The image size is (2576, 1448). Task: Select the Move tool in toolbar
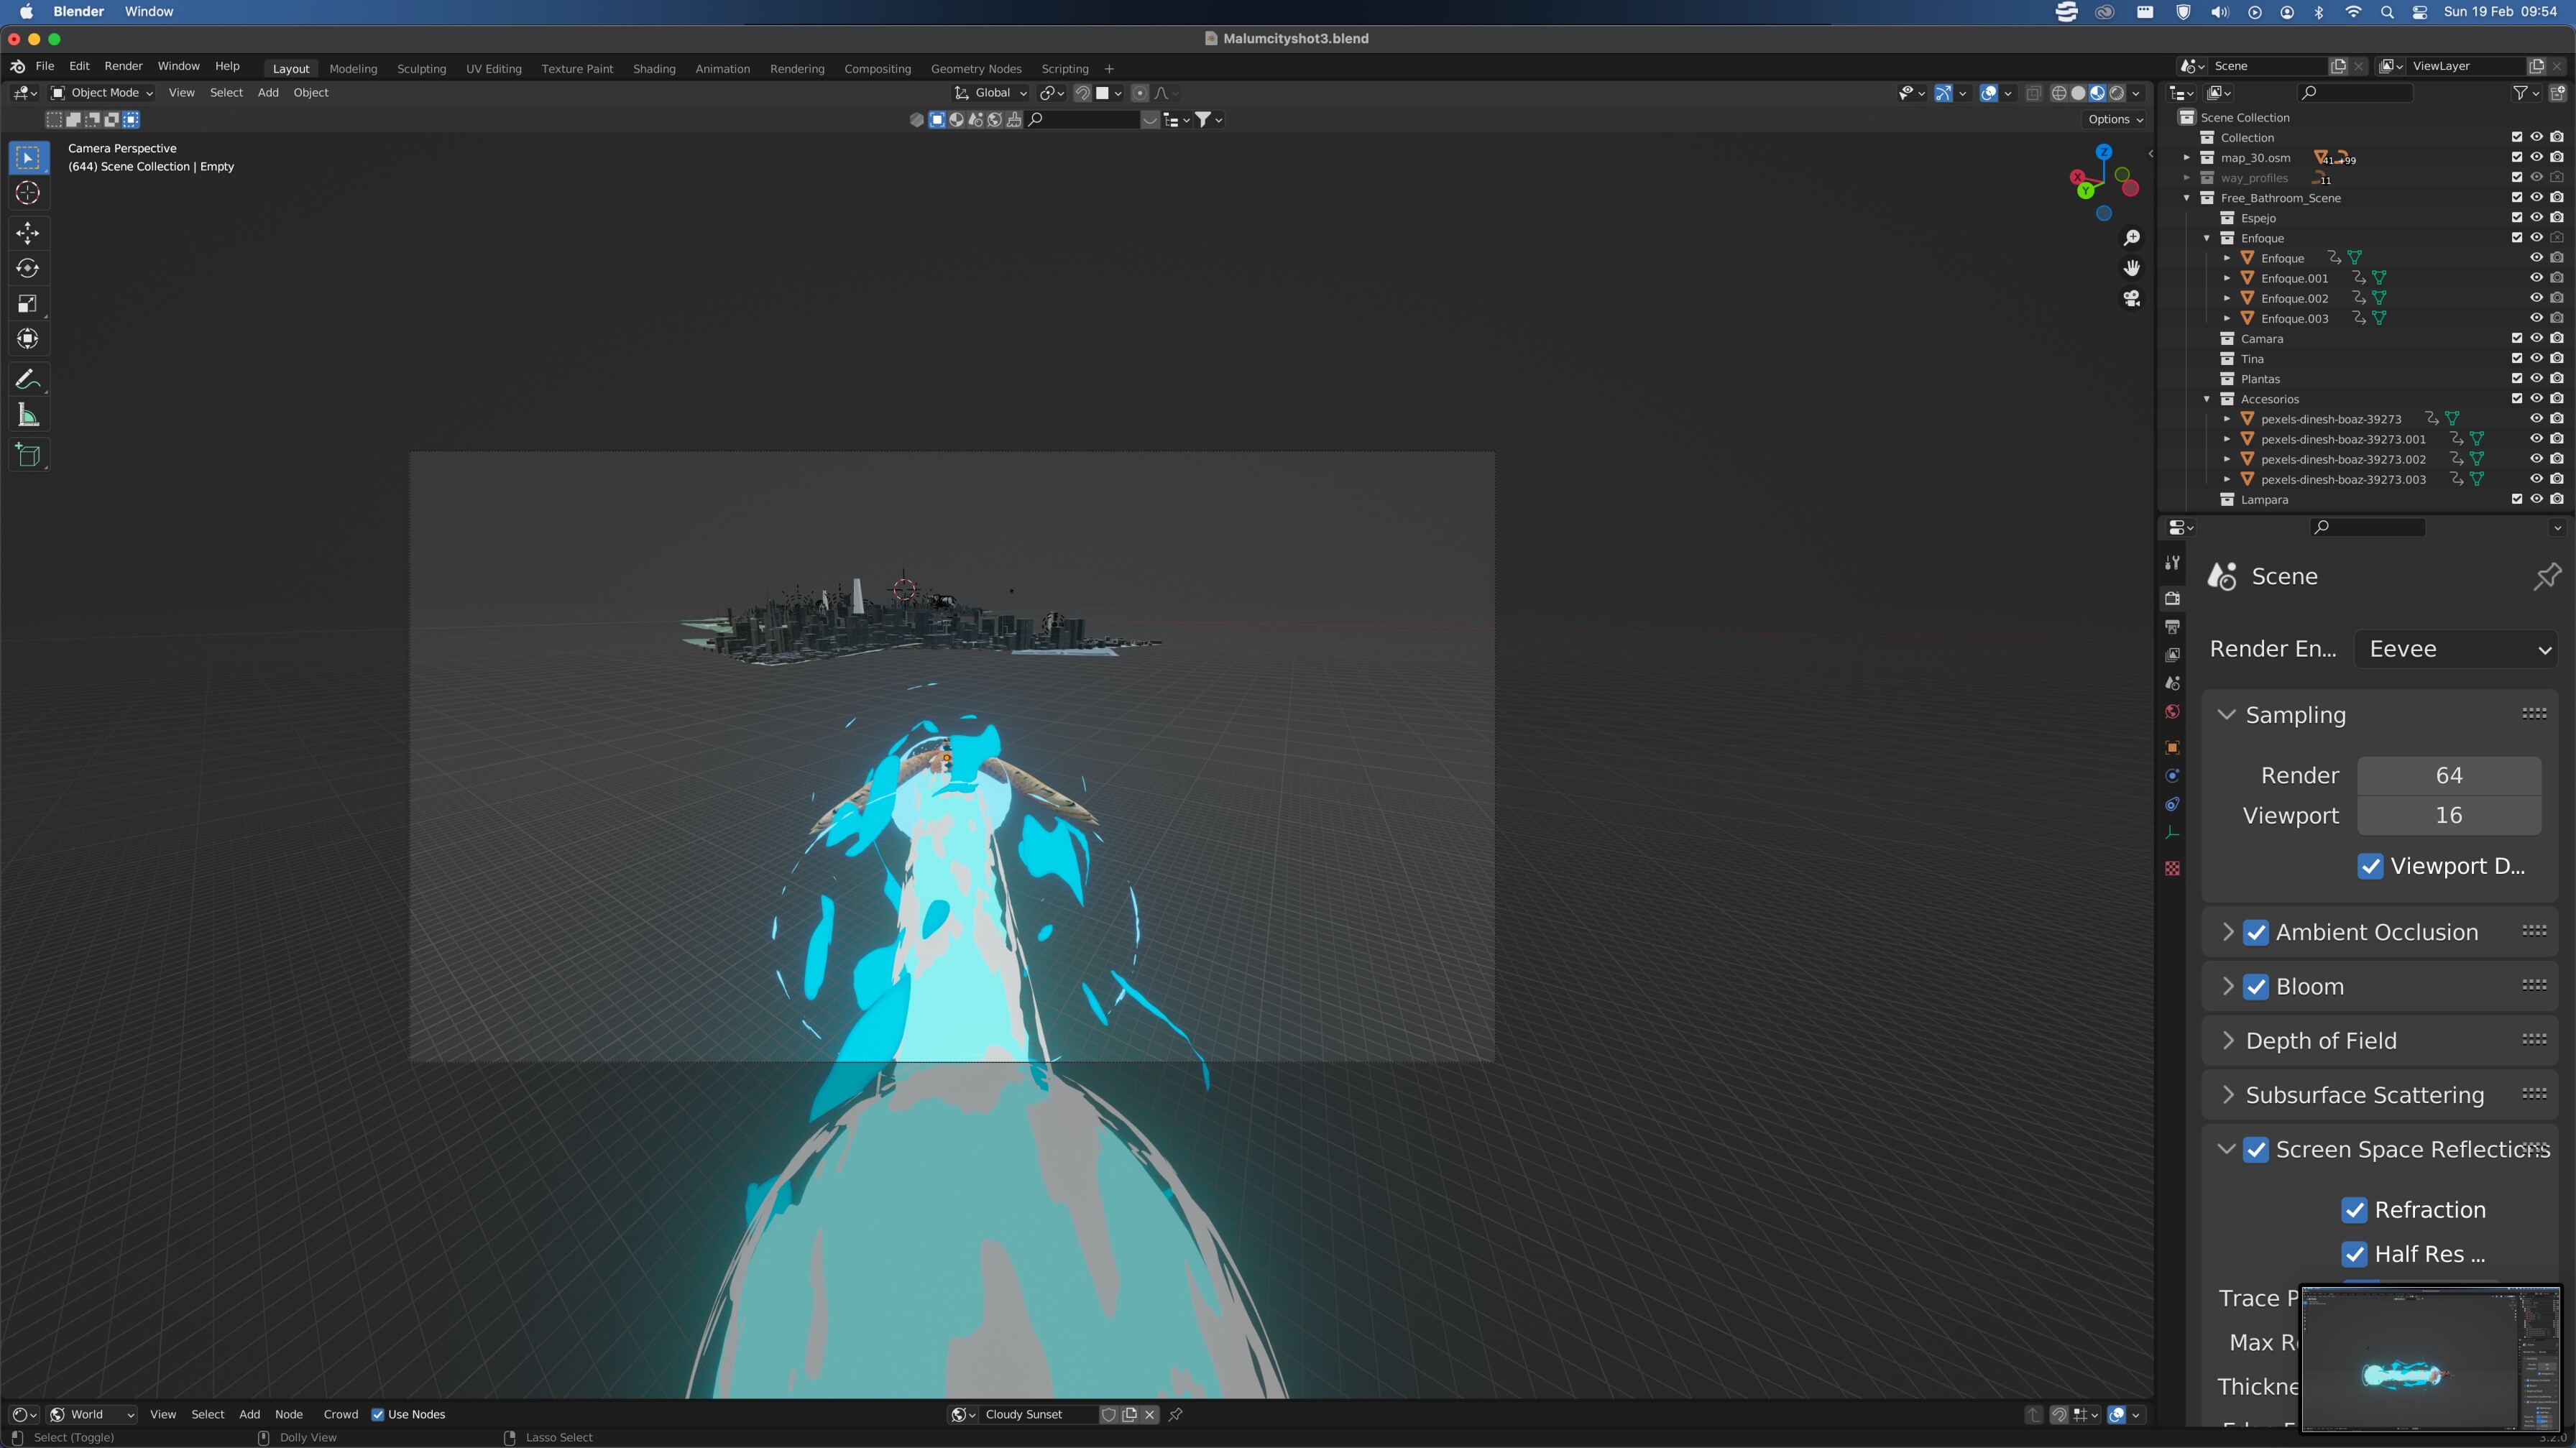(28, 233)
